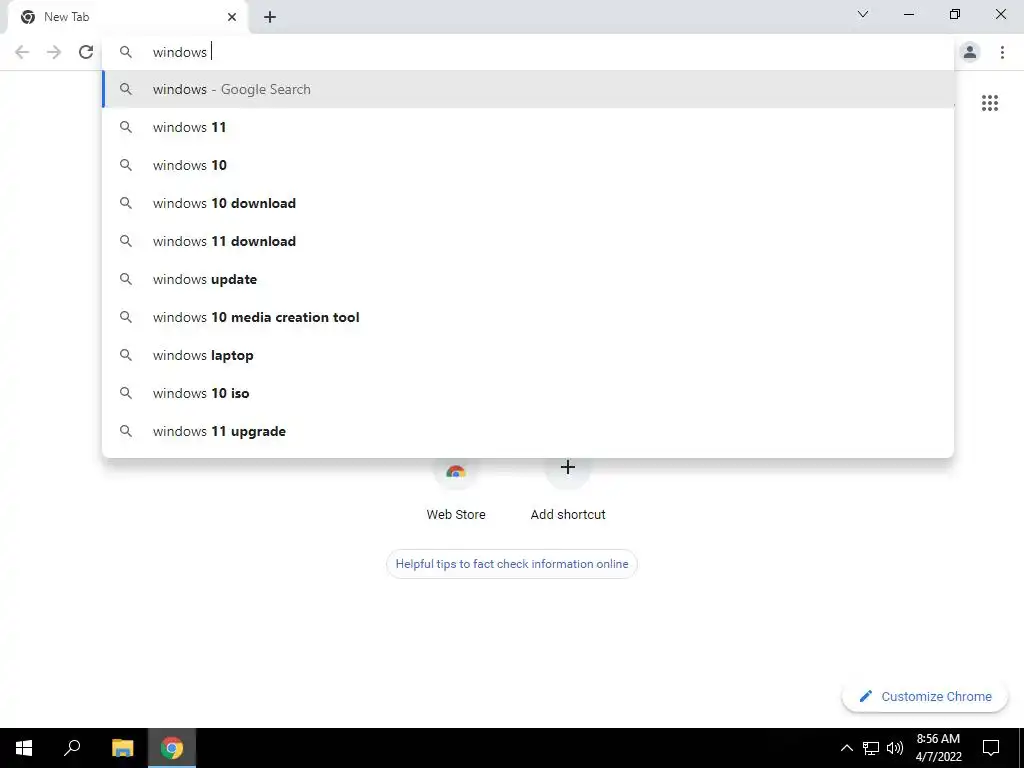Open 'Helpful tips to fact check' link
This screenshot has height=768, width=1024.
[511, 564]
